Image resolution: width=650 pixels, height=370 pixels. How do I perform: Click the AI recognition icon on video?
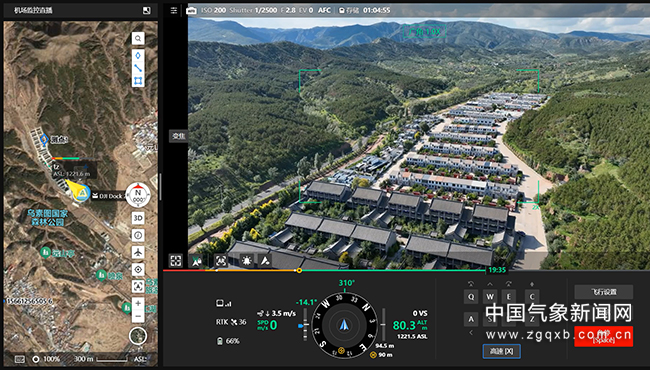coord(221,260)
